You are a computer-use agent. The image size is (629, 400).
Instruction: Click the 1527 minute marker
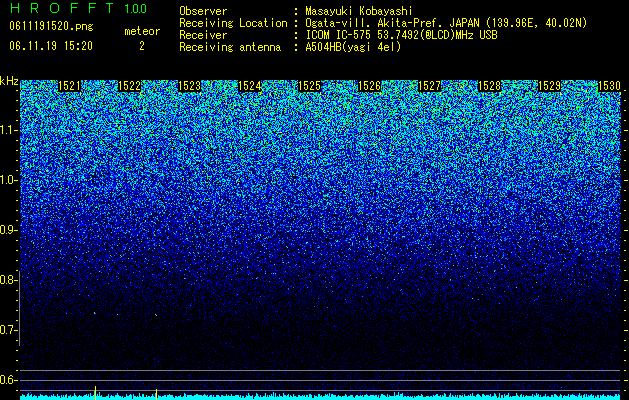point(429,86)
